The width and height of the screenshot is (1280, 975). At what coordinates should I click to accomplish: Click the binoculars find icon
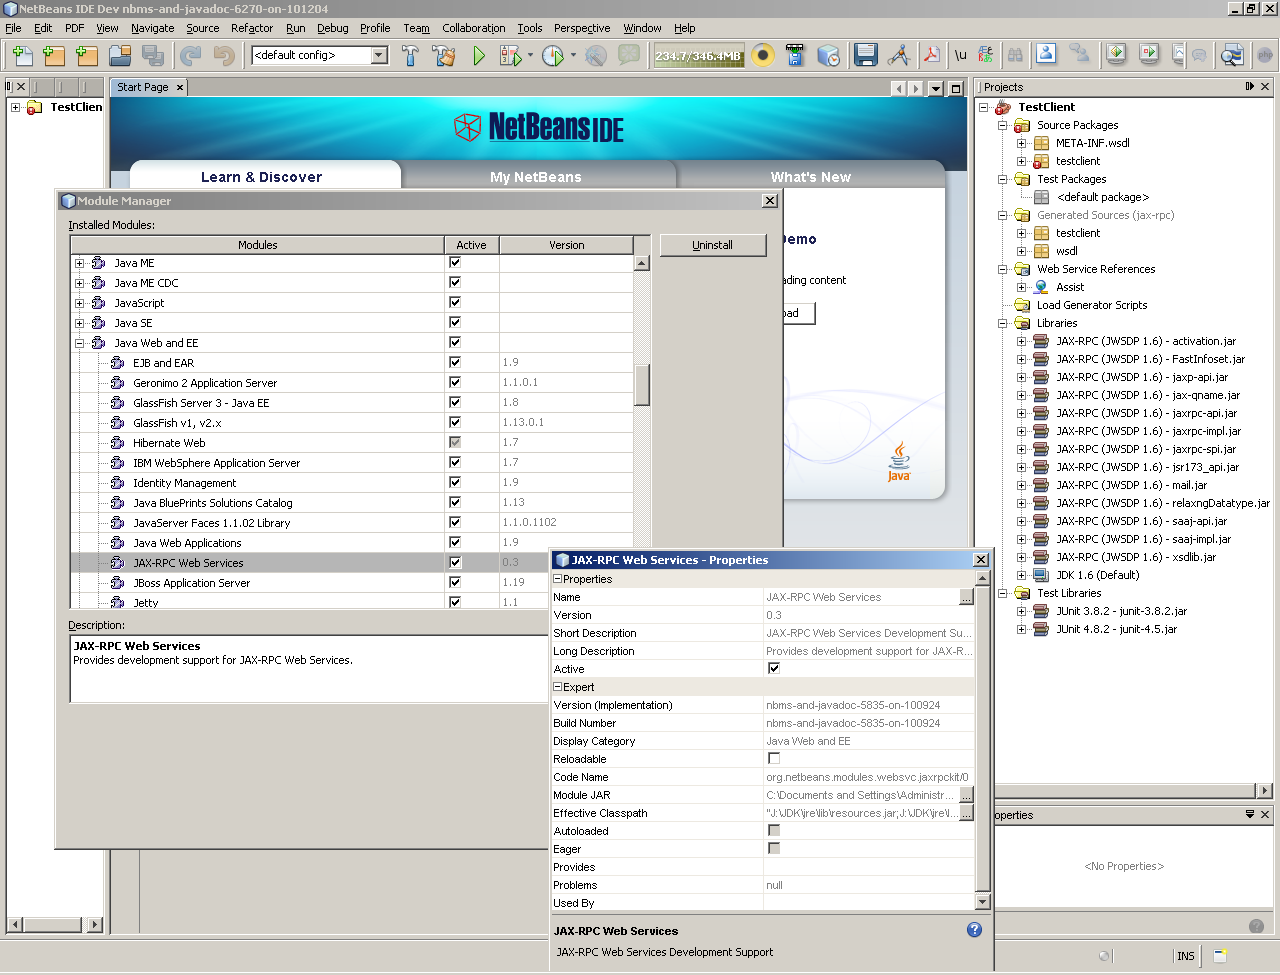point(1016,55)
